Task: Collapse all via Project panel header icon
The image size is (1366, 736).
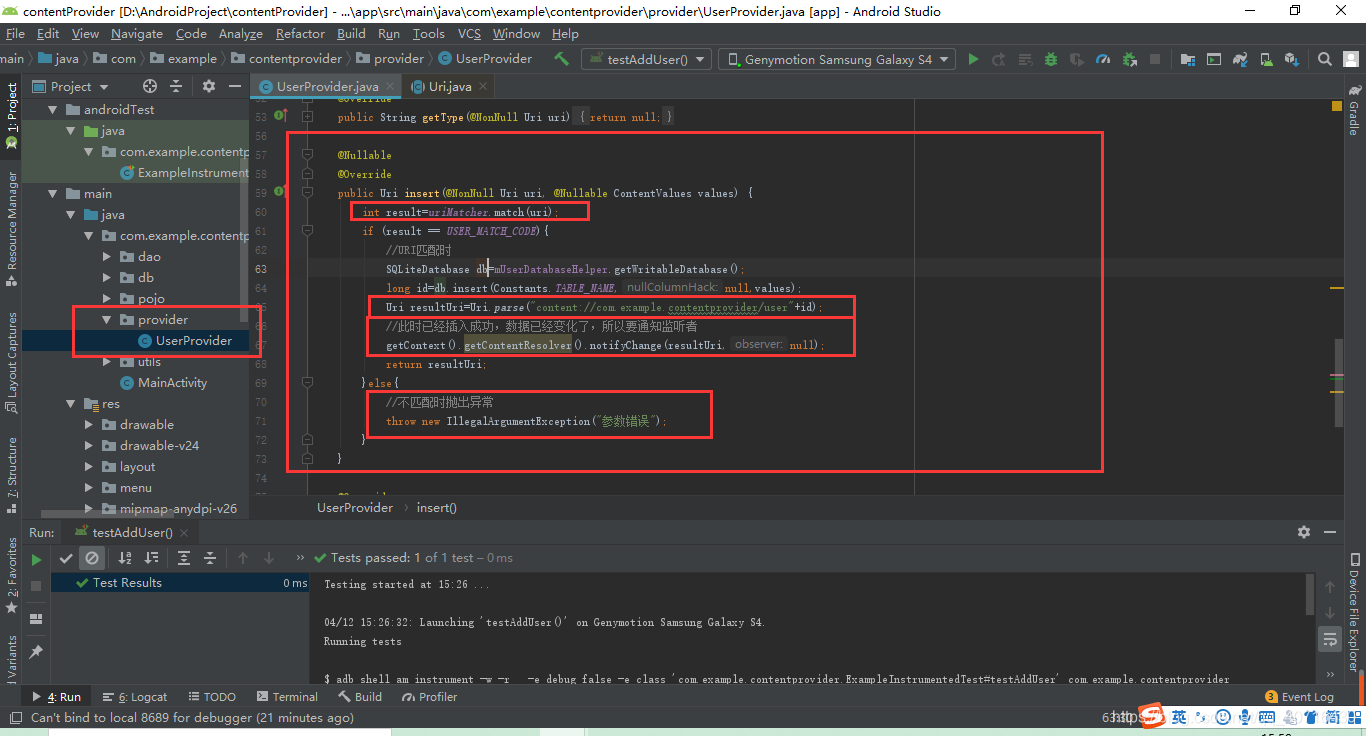Action: point(178,86)
